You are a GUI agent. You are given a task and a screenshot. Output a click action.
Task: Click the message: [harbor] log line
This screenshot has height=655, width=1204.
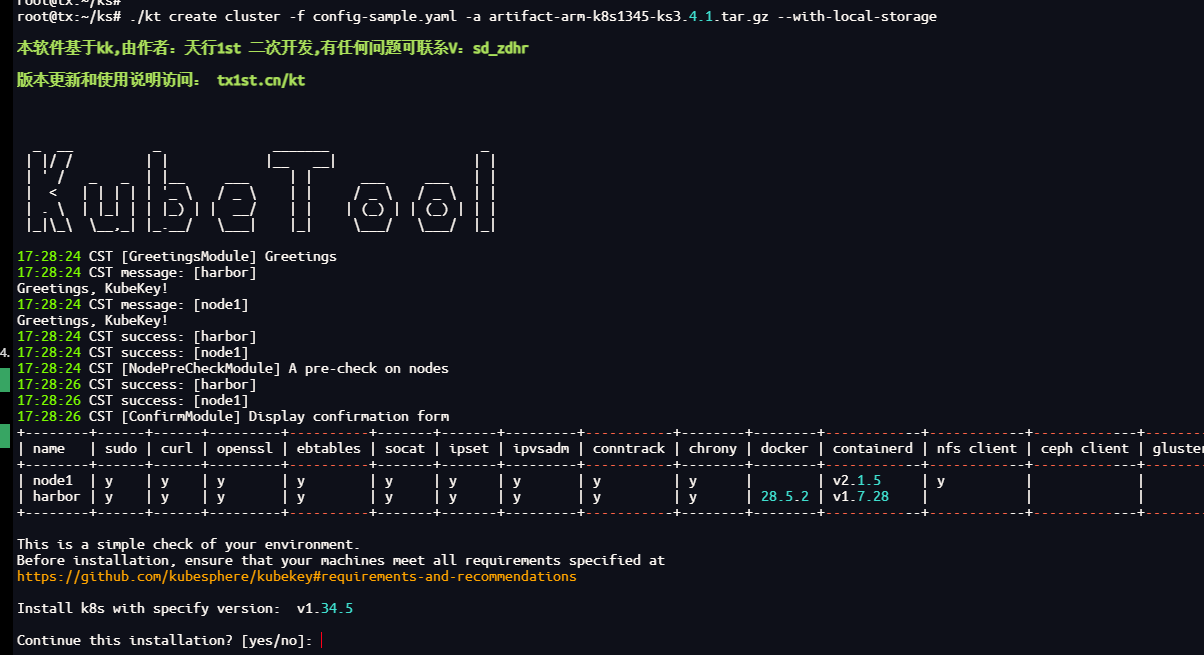[x=137, y=272]
